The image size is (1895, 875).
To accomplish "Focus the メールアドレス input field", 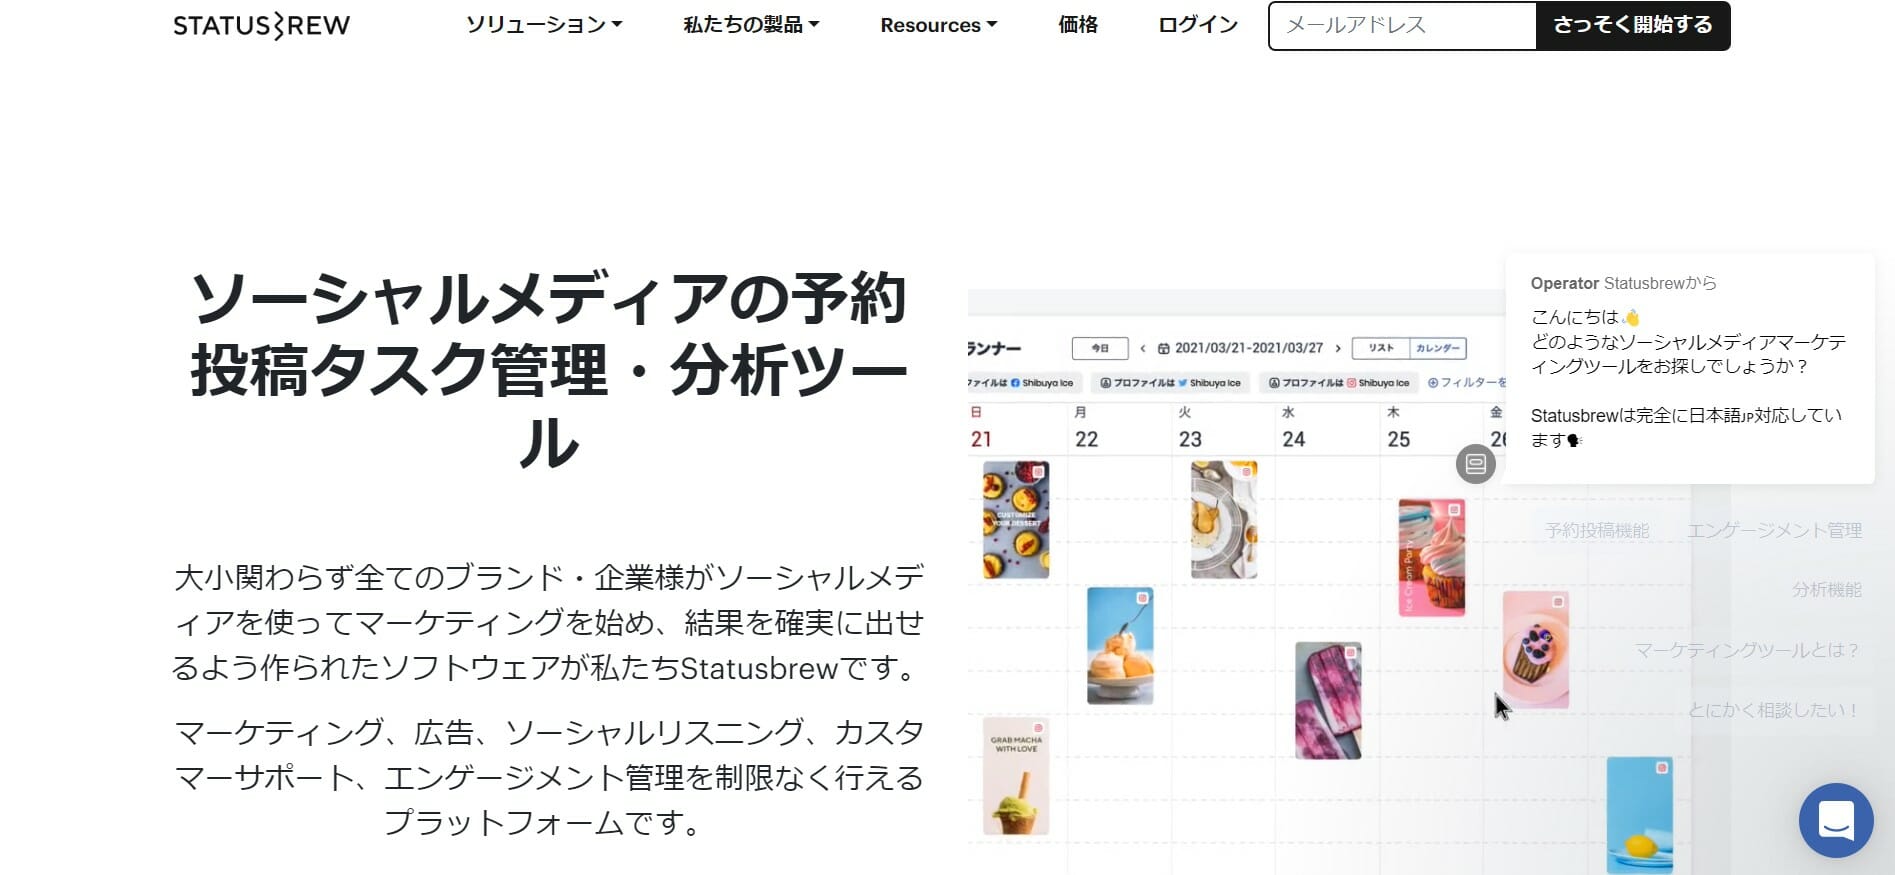I will click(1402, 25).
